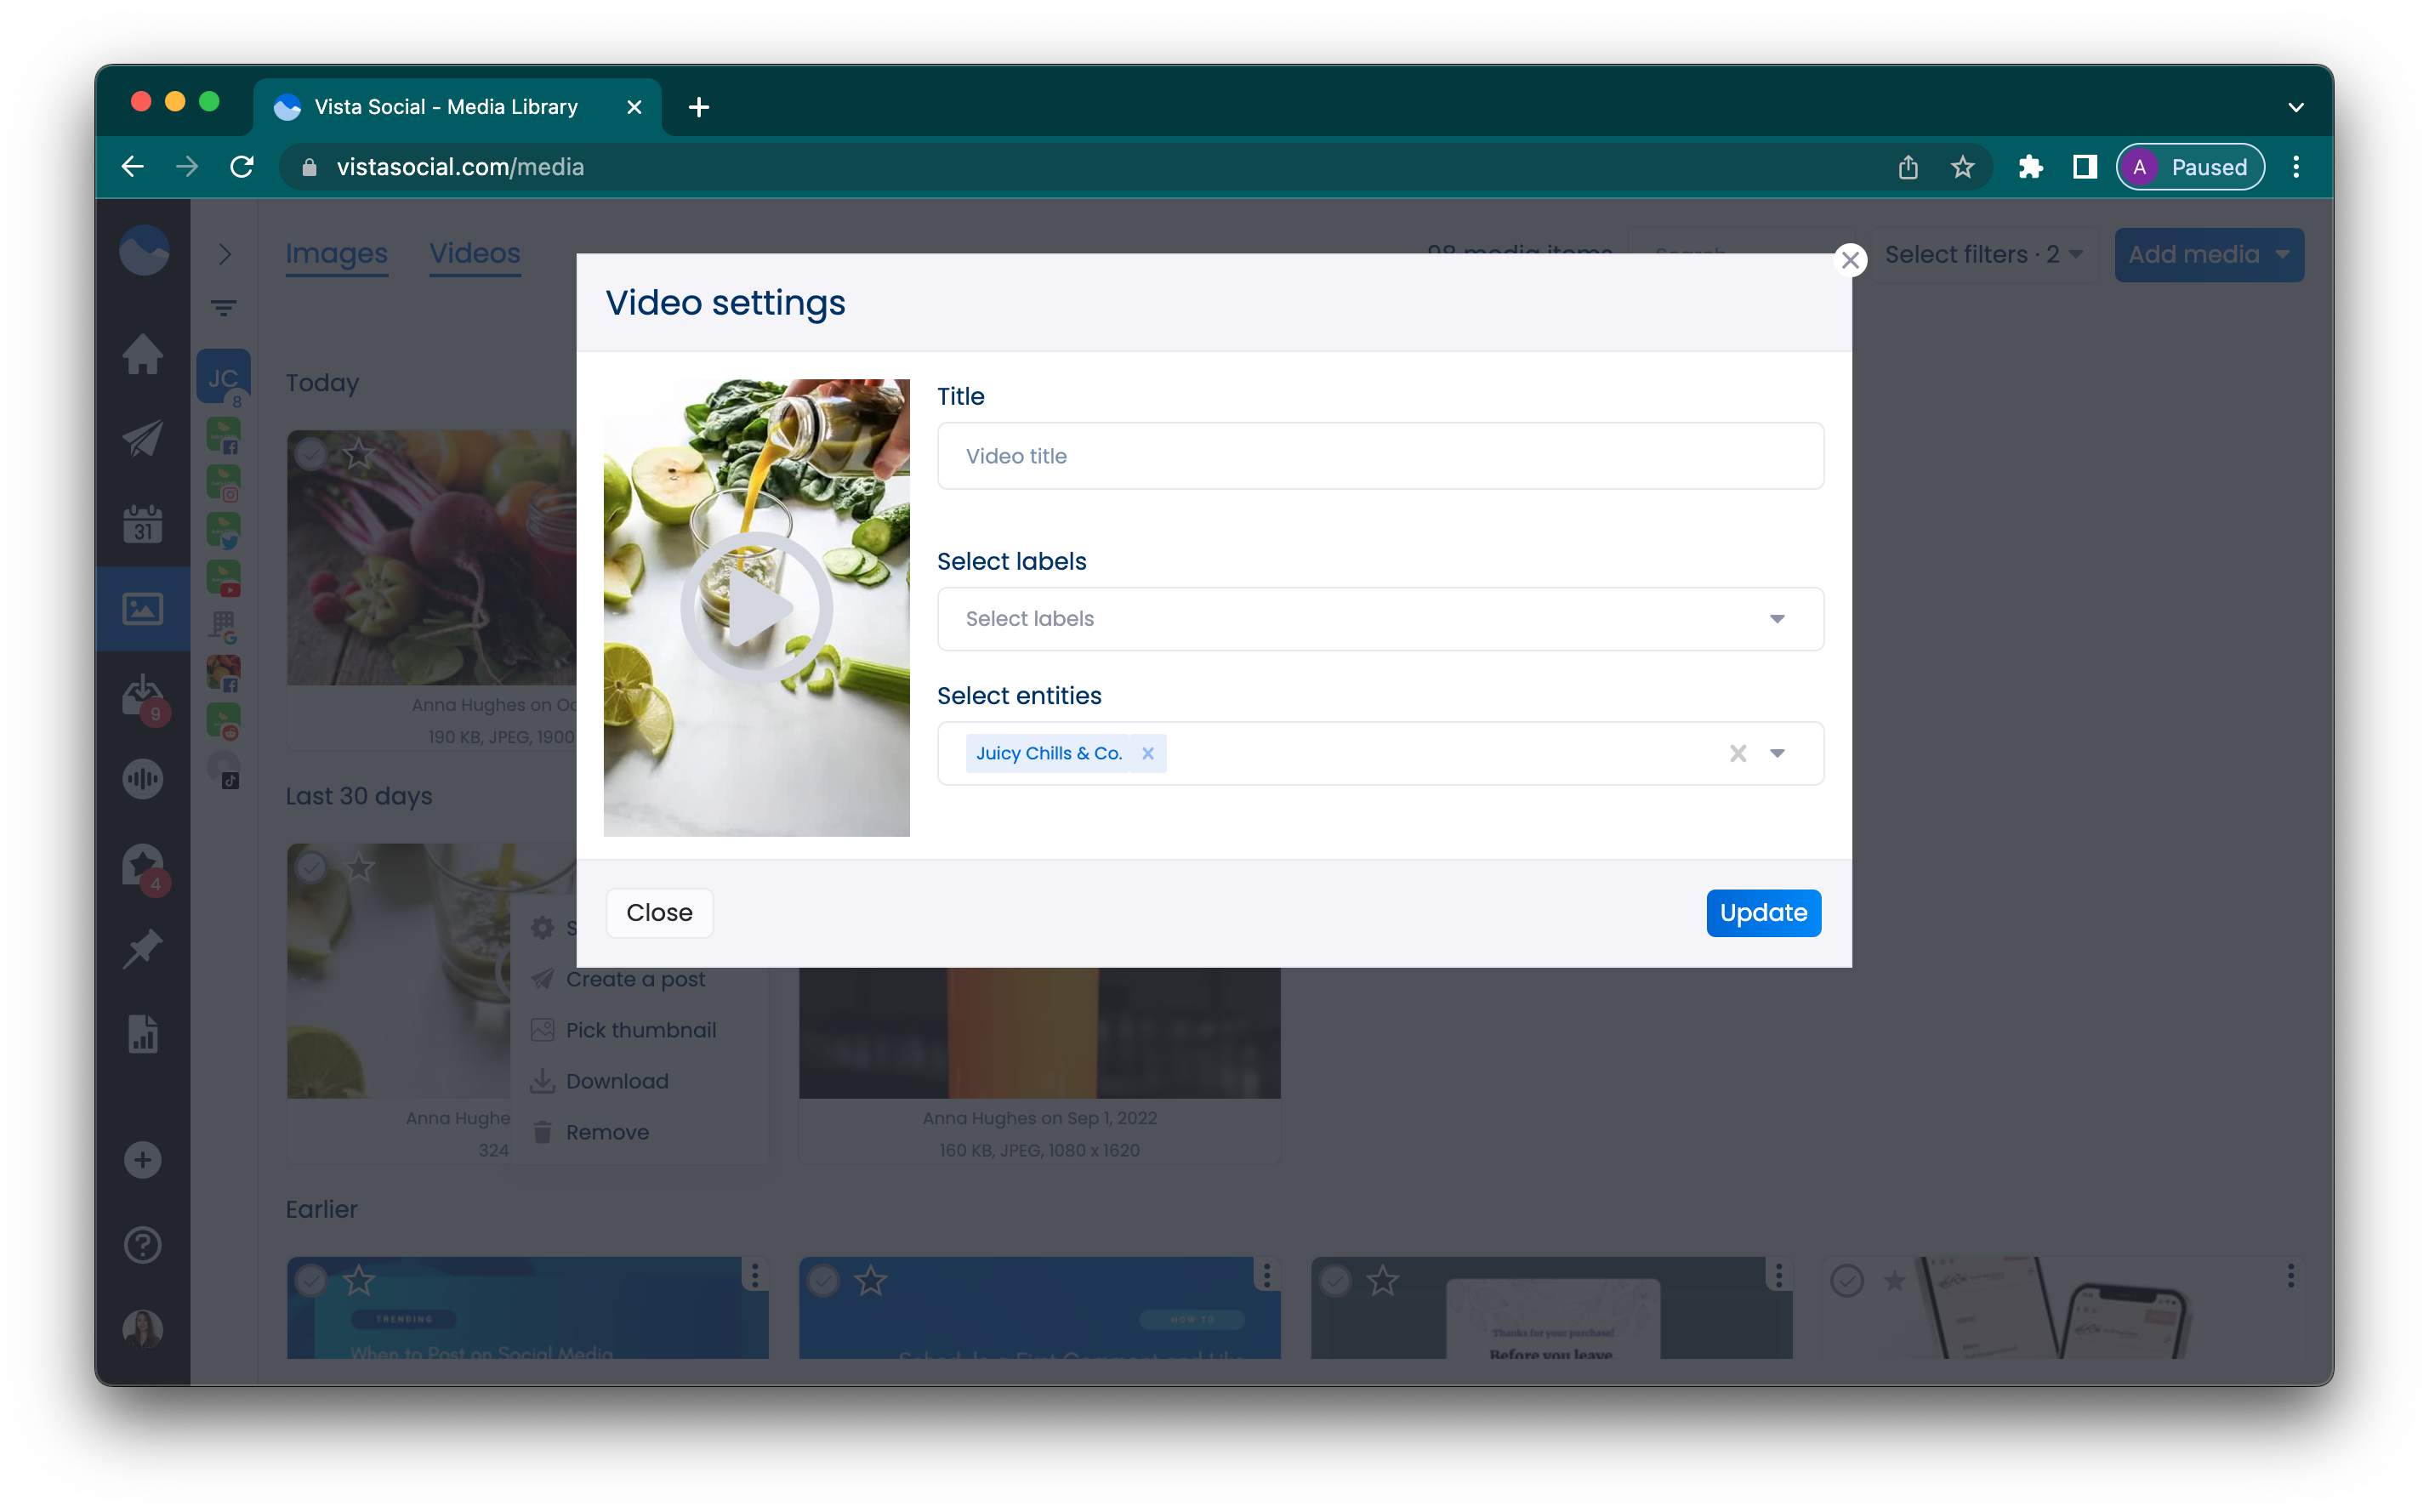Click the filter lines icon below chevron
Image resolution: width=2429 pixels, height=1512 pixels.
pos(224,308)
